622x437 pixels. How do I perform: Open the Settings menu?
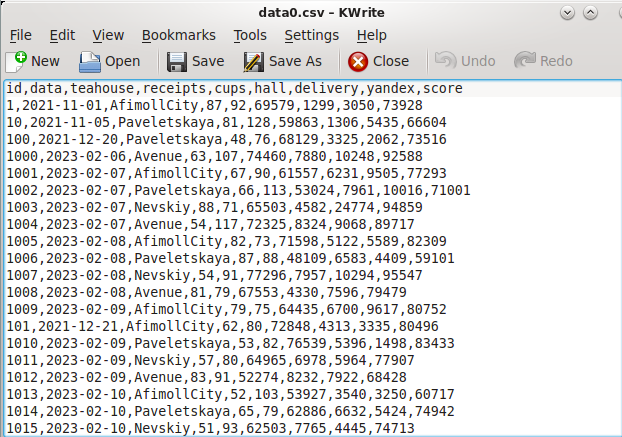pyautogui.click(x=311, y=35)
